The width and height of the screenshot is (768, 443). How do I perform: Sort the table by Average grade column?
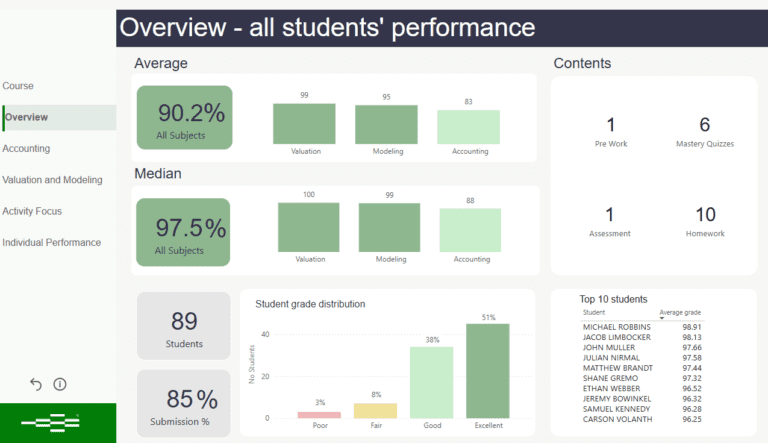(x=678, y=313)
